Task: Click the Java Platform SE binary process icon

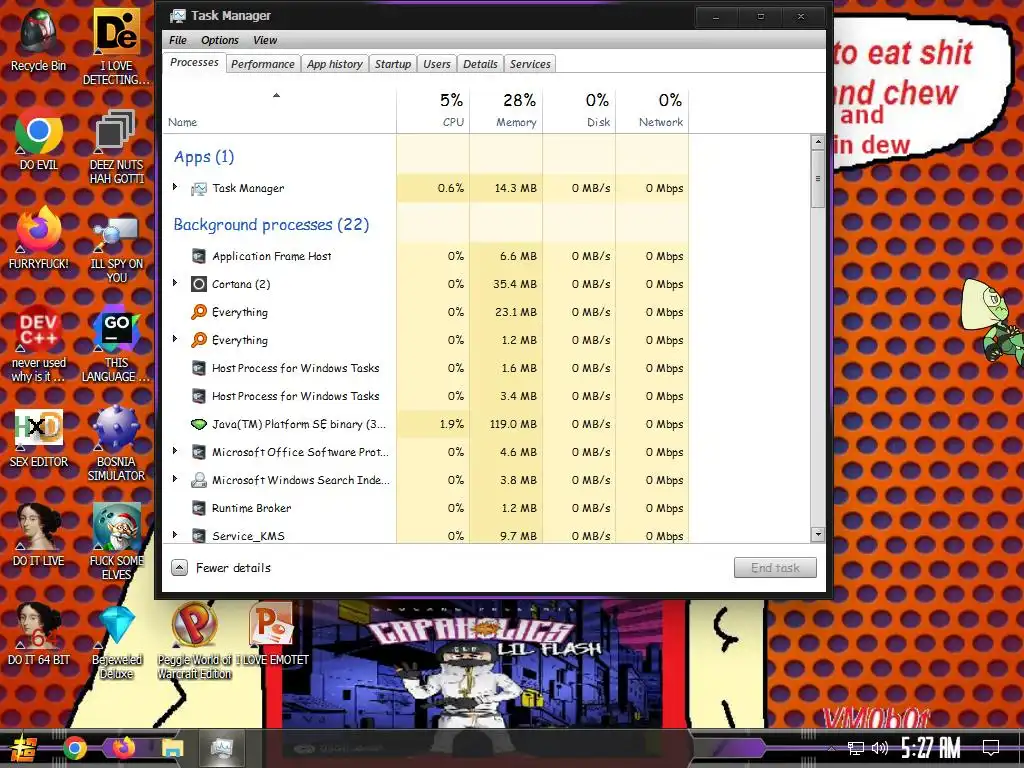Action: 199,424
